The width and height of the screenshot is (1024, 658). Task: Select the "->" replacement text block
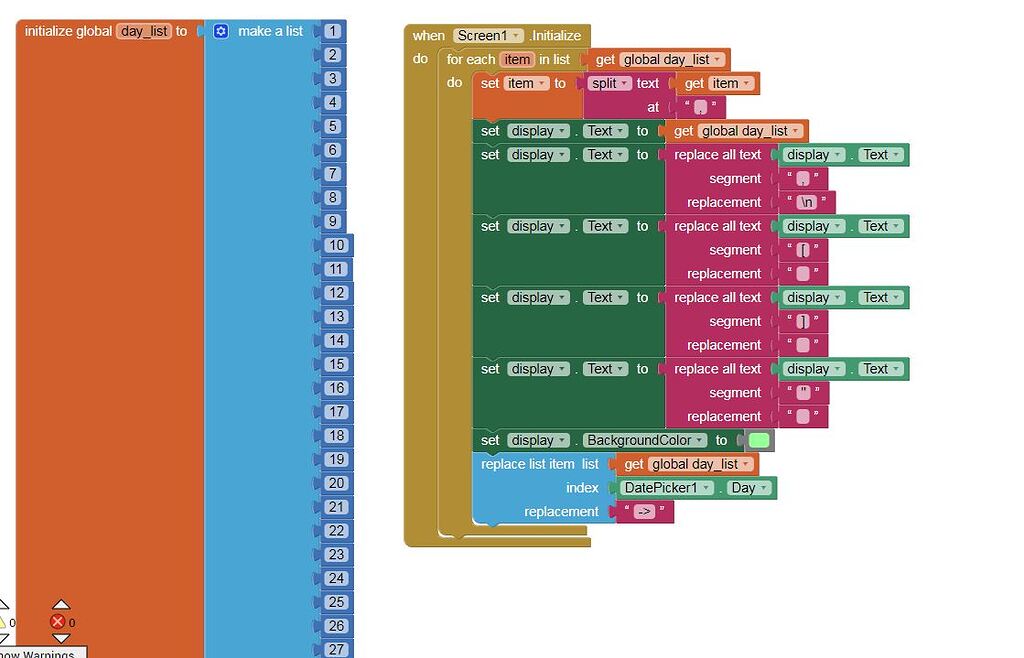point(644,511)
